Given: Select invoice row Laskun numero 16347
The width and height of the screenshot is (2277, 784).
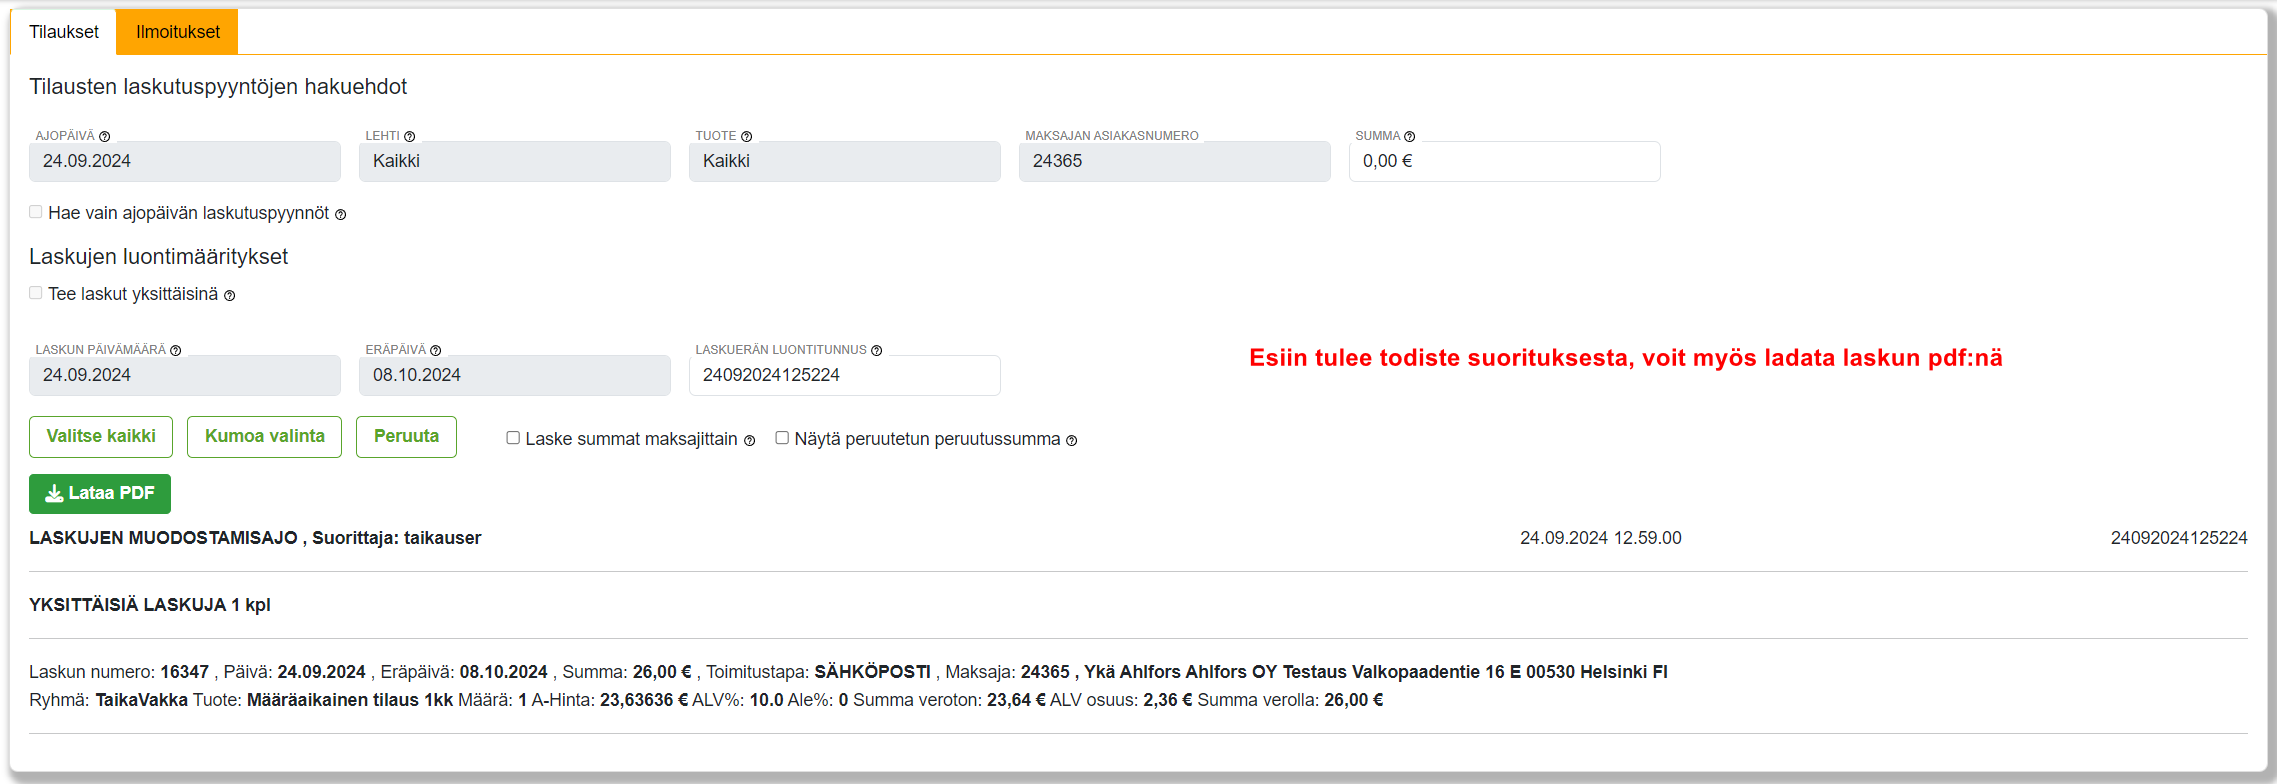Looking at the screenshot, I should click(848, 672).
